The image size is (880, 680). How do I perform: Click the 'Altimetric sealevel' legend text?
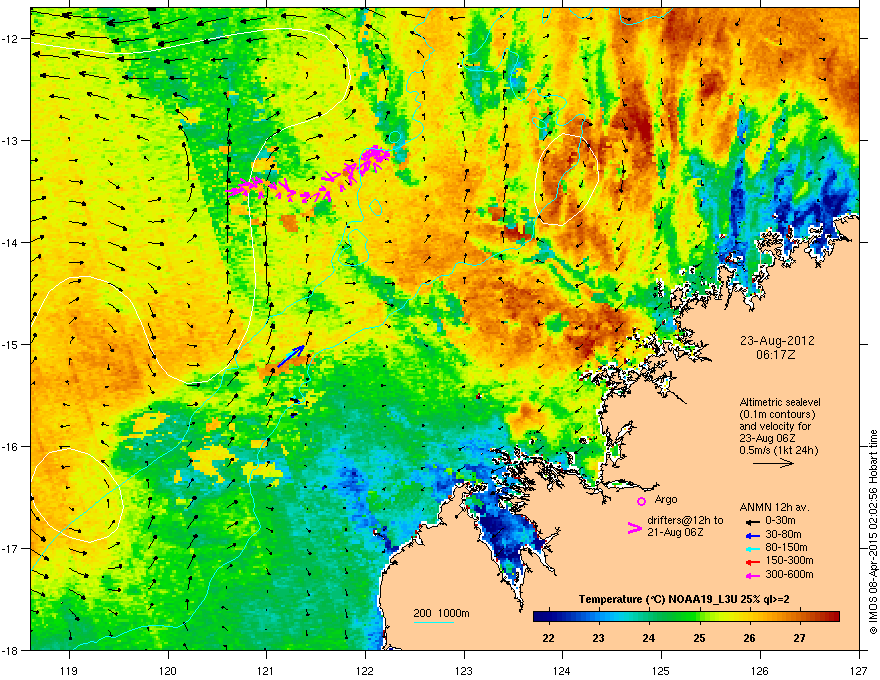[780, 402]
